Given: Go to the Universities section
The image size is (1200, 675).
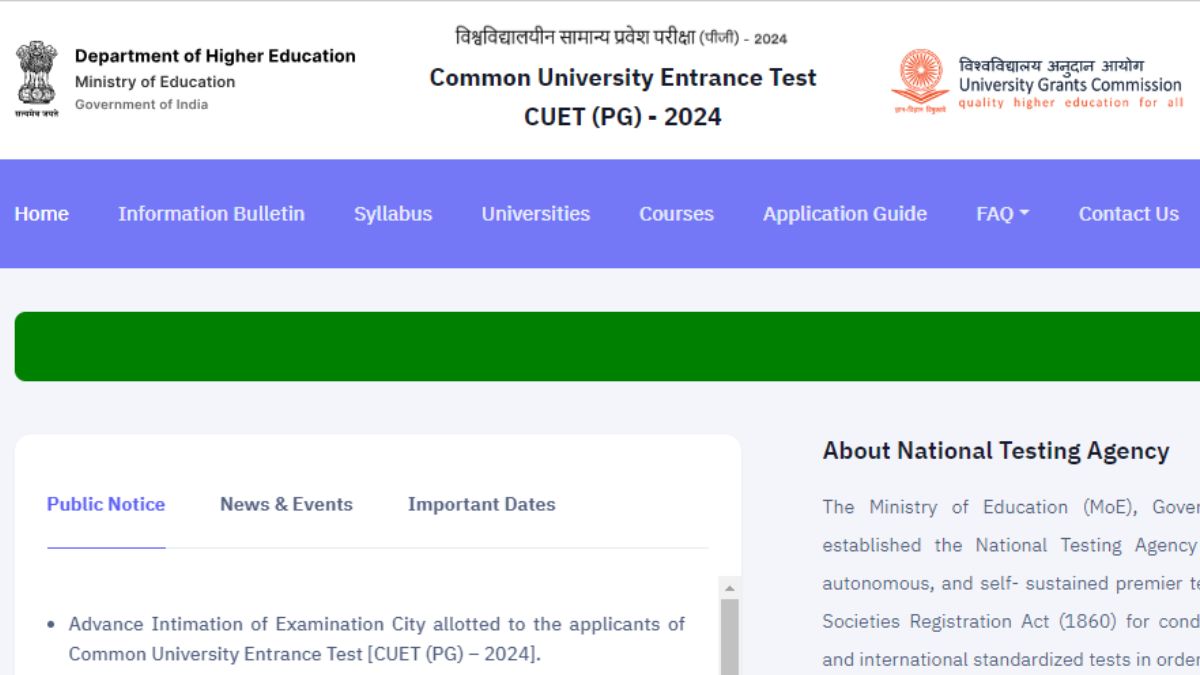Looking at the screenshot, I should click(x=536, y=213).
